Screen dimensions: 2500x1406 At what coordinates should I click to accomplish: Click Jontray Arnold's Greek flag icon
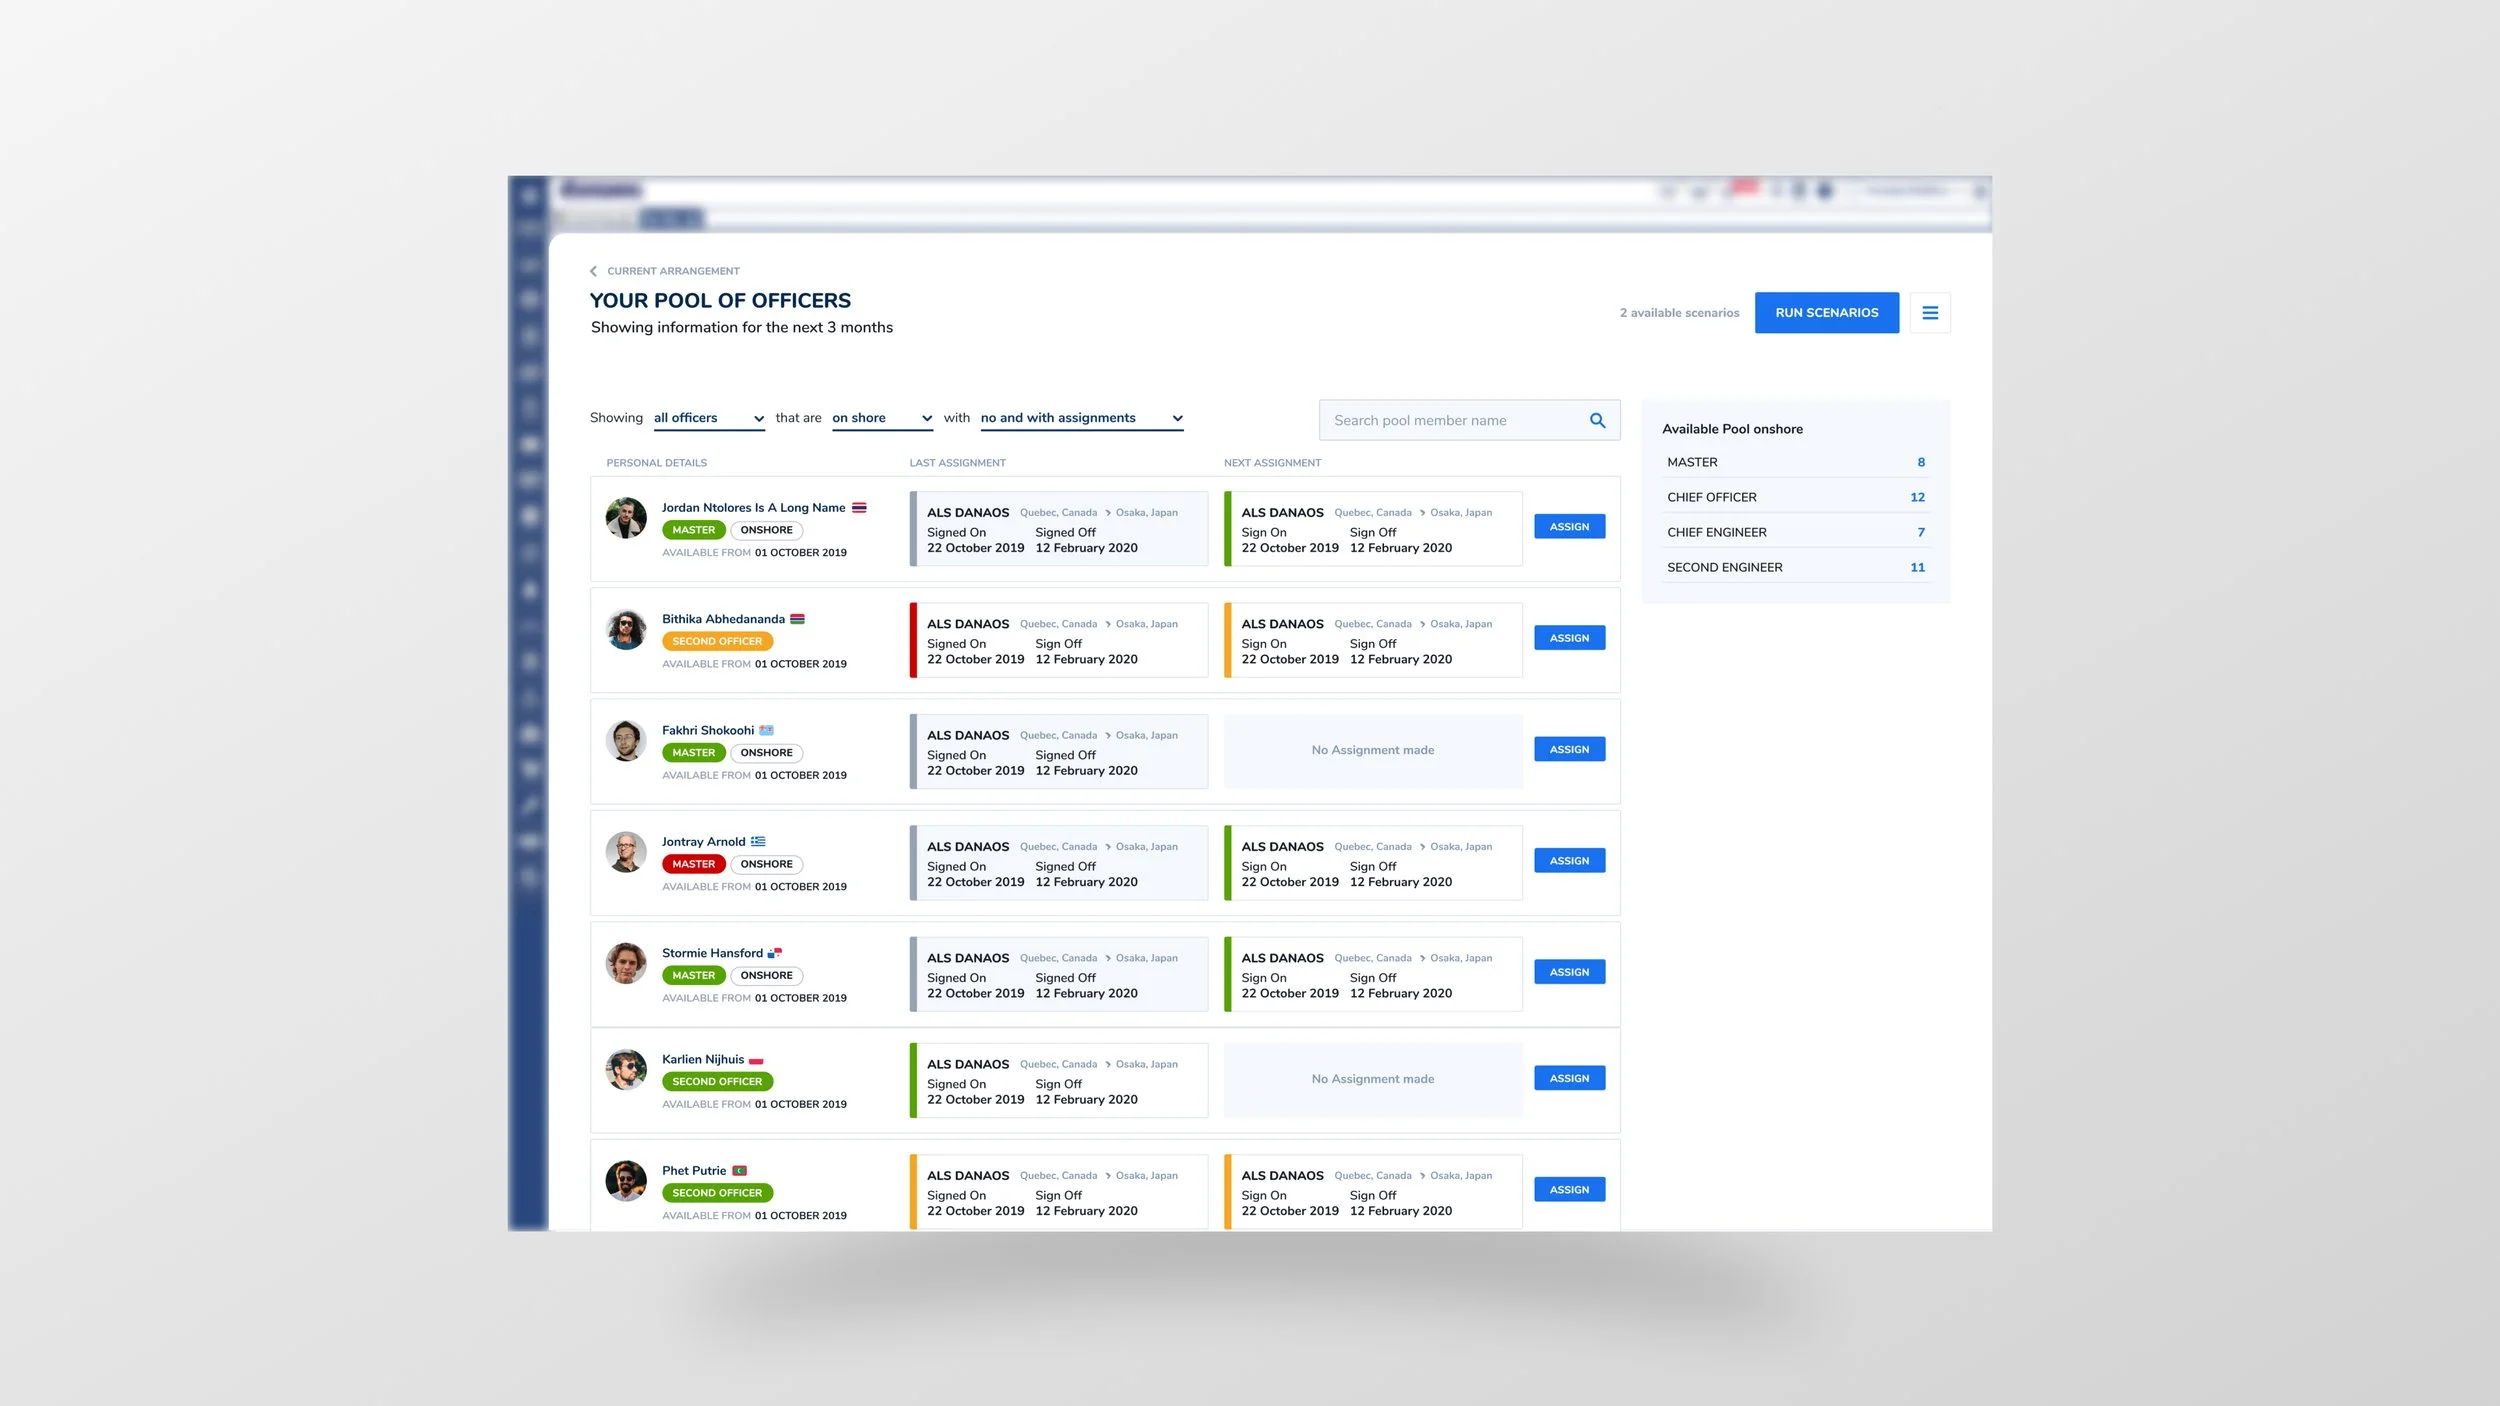tap(758, 842)
